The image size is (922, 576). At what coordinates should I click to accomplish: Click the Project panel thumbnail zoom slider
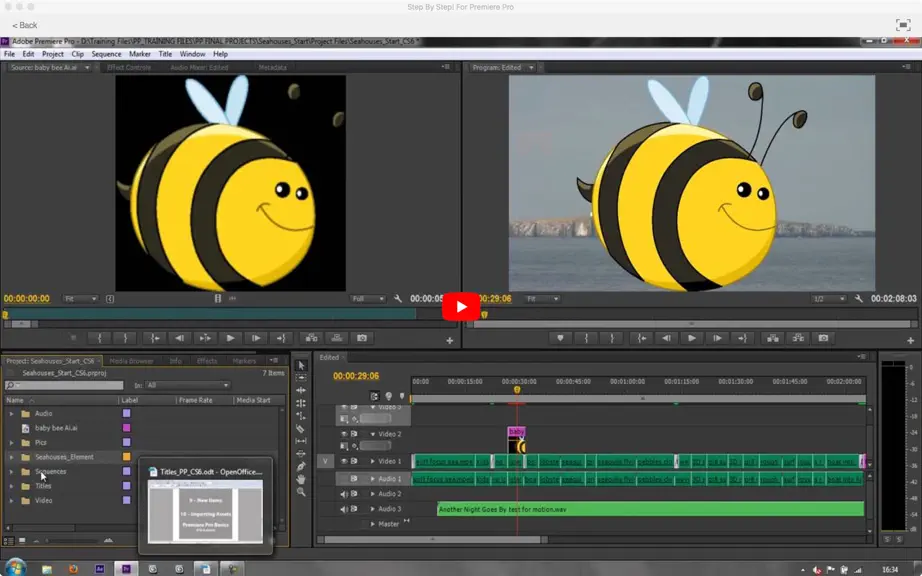[x=74, y=541]
